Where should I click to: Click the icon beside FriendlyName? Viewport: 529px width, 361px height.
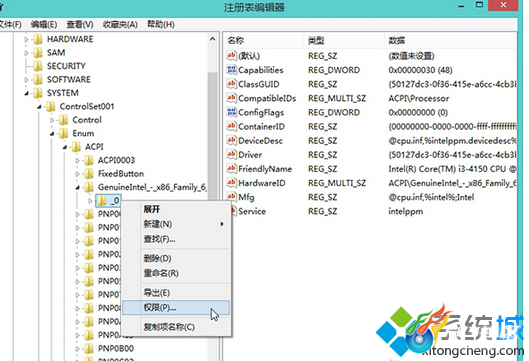[x=231, y=169]
